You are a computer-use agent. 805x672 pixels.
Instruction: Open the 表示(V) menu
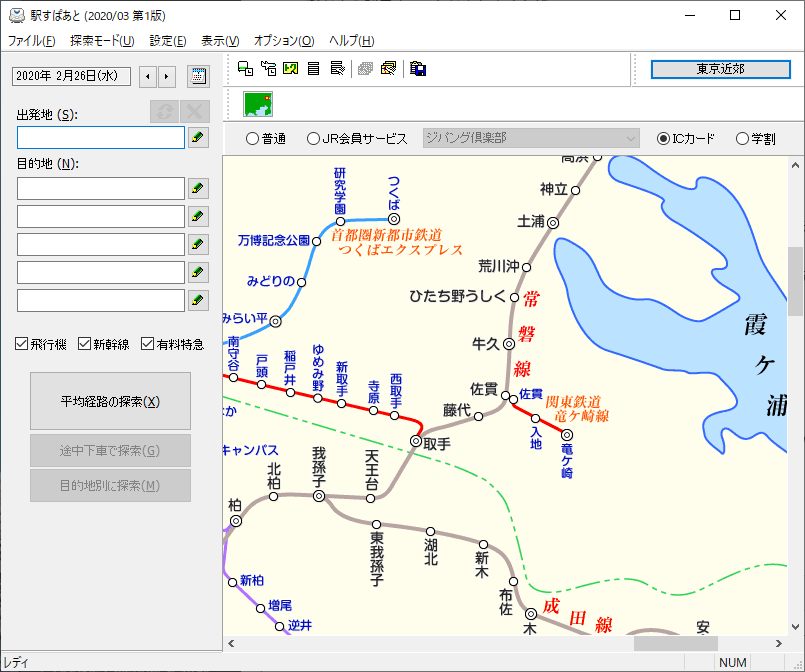click(x=220, y=41)
